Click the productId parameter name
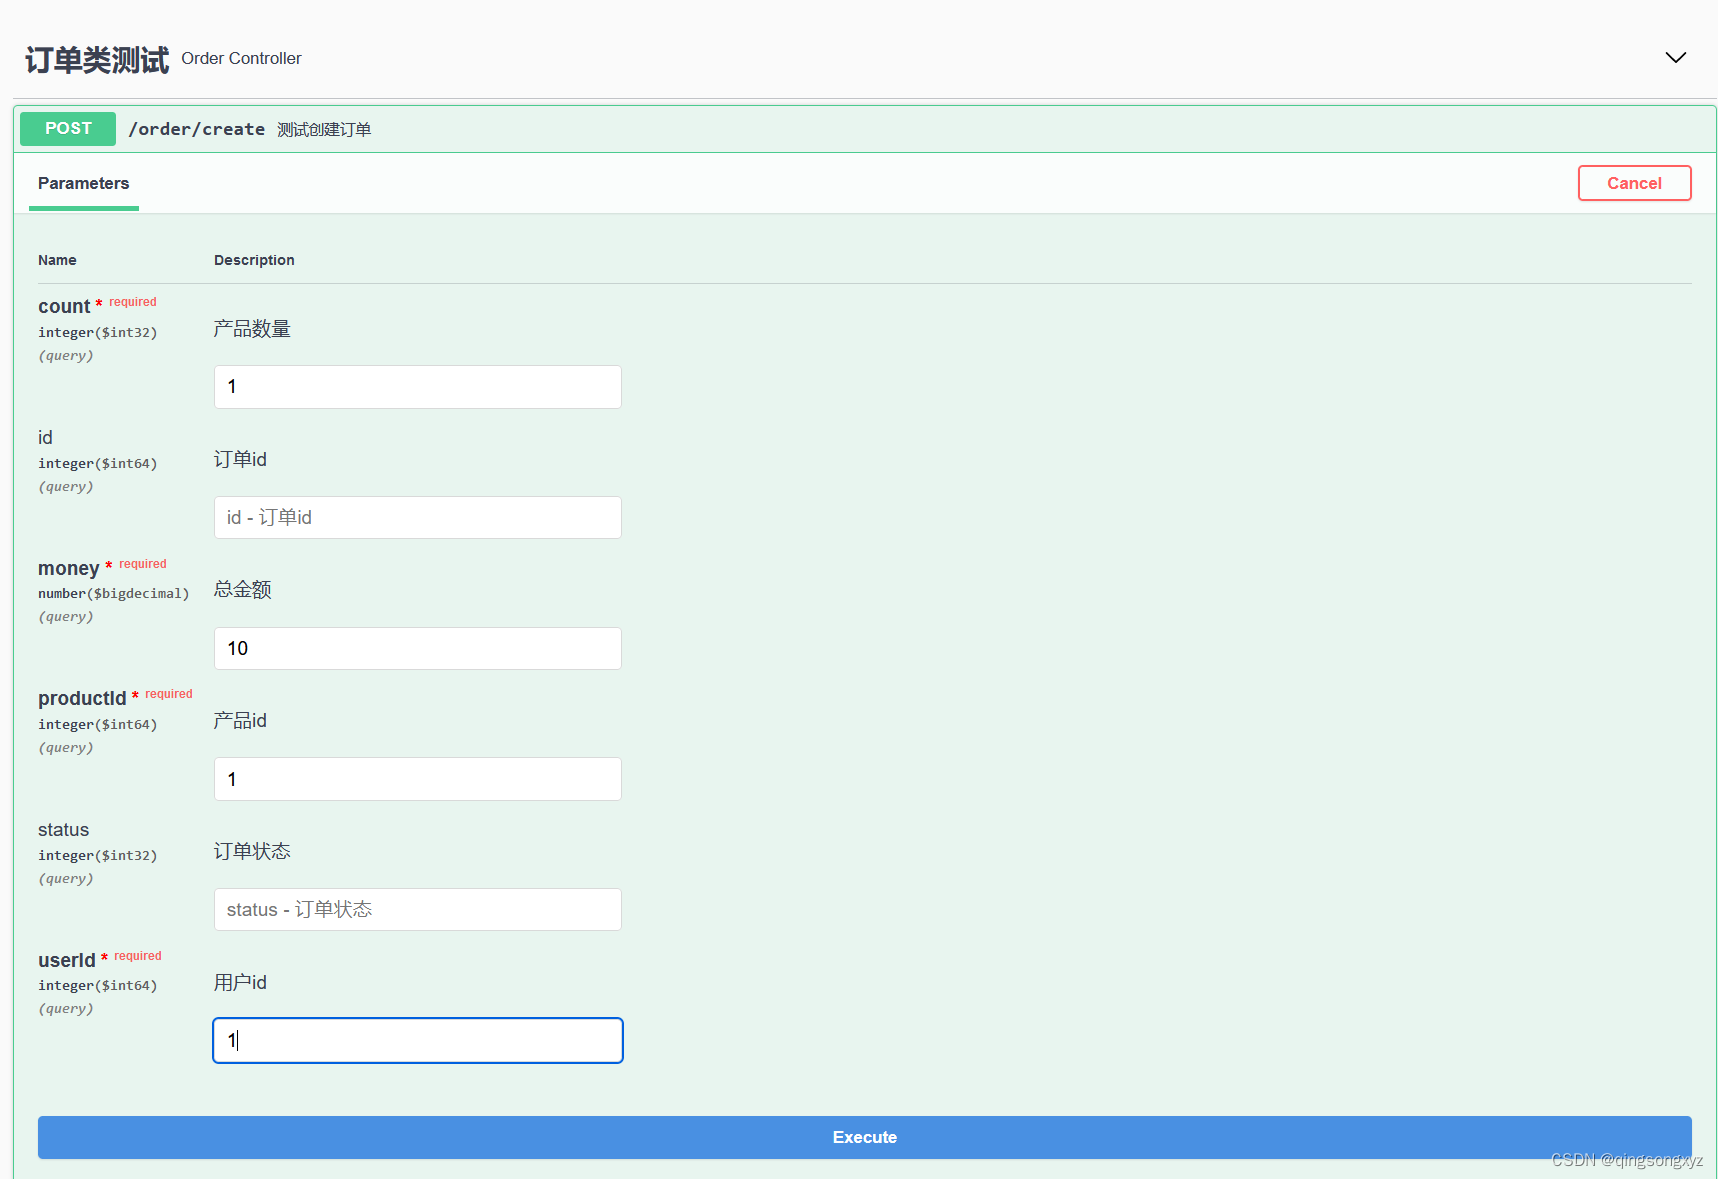Viewport: 1718px width, 1179px height. tap(82, 698)
